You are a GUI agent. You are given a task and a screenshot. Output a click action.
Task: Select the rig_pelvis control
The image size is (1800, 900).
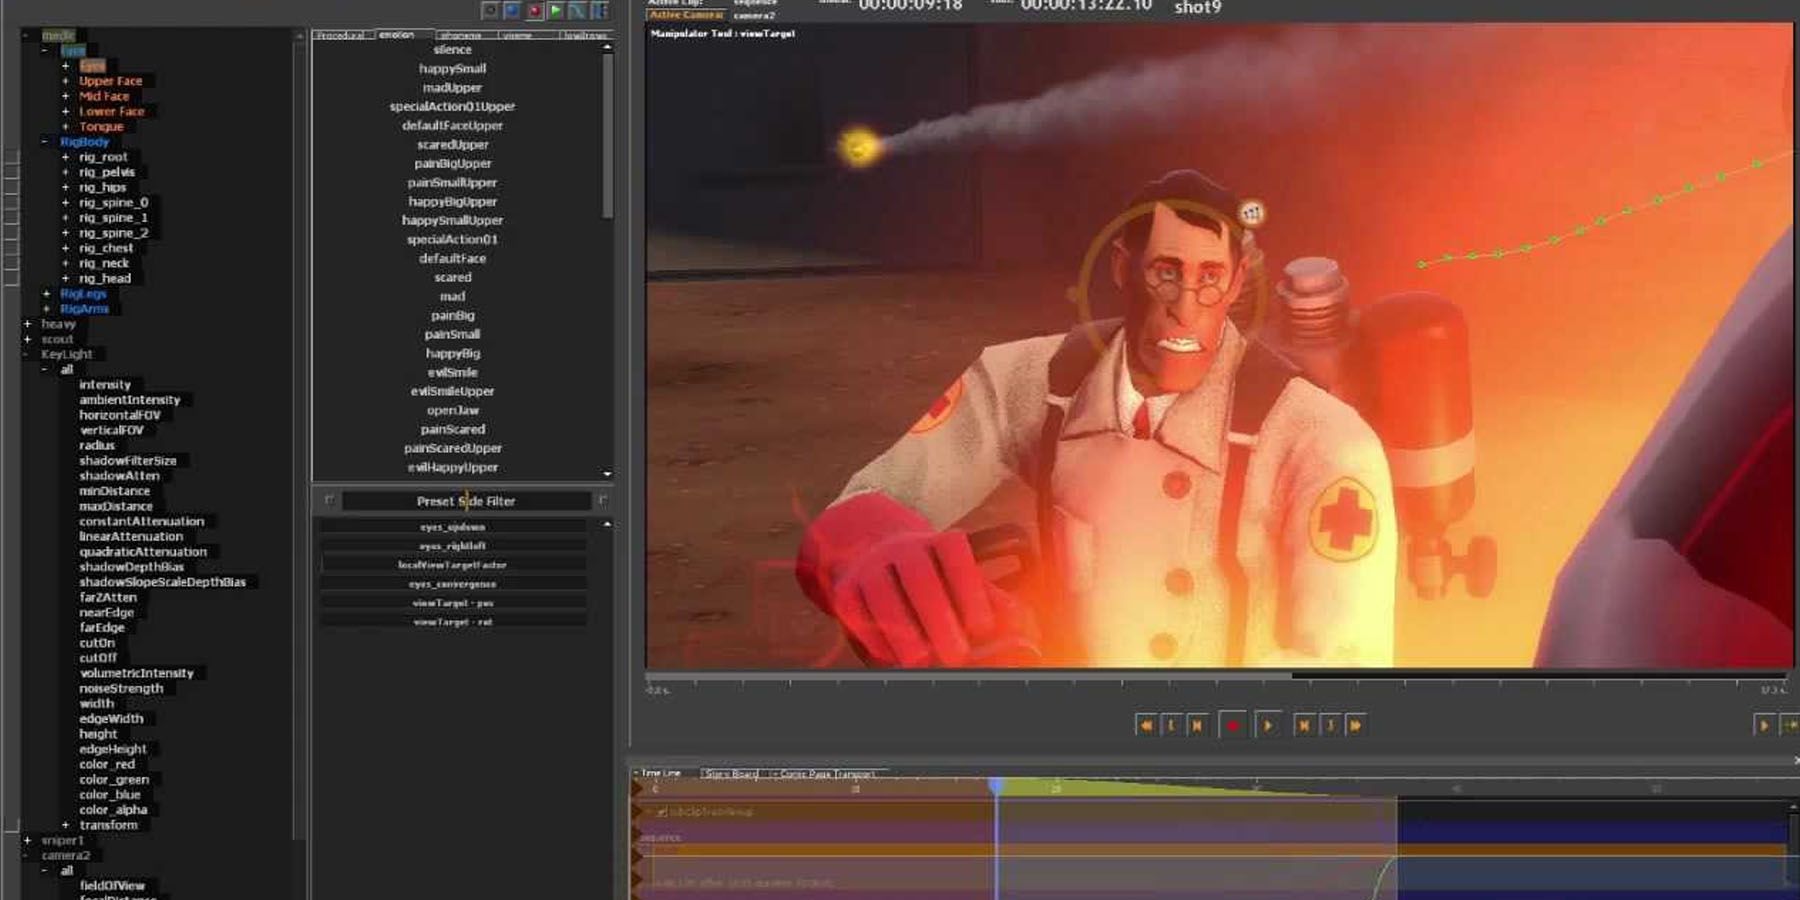click(107, 172)
